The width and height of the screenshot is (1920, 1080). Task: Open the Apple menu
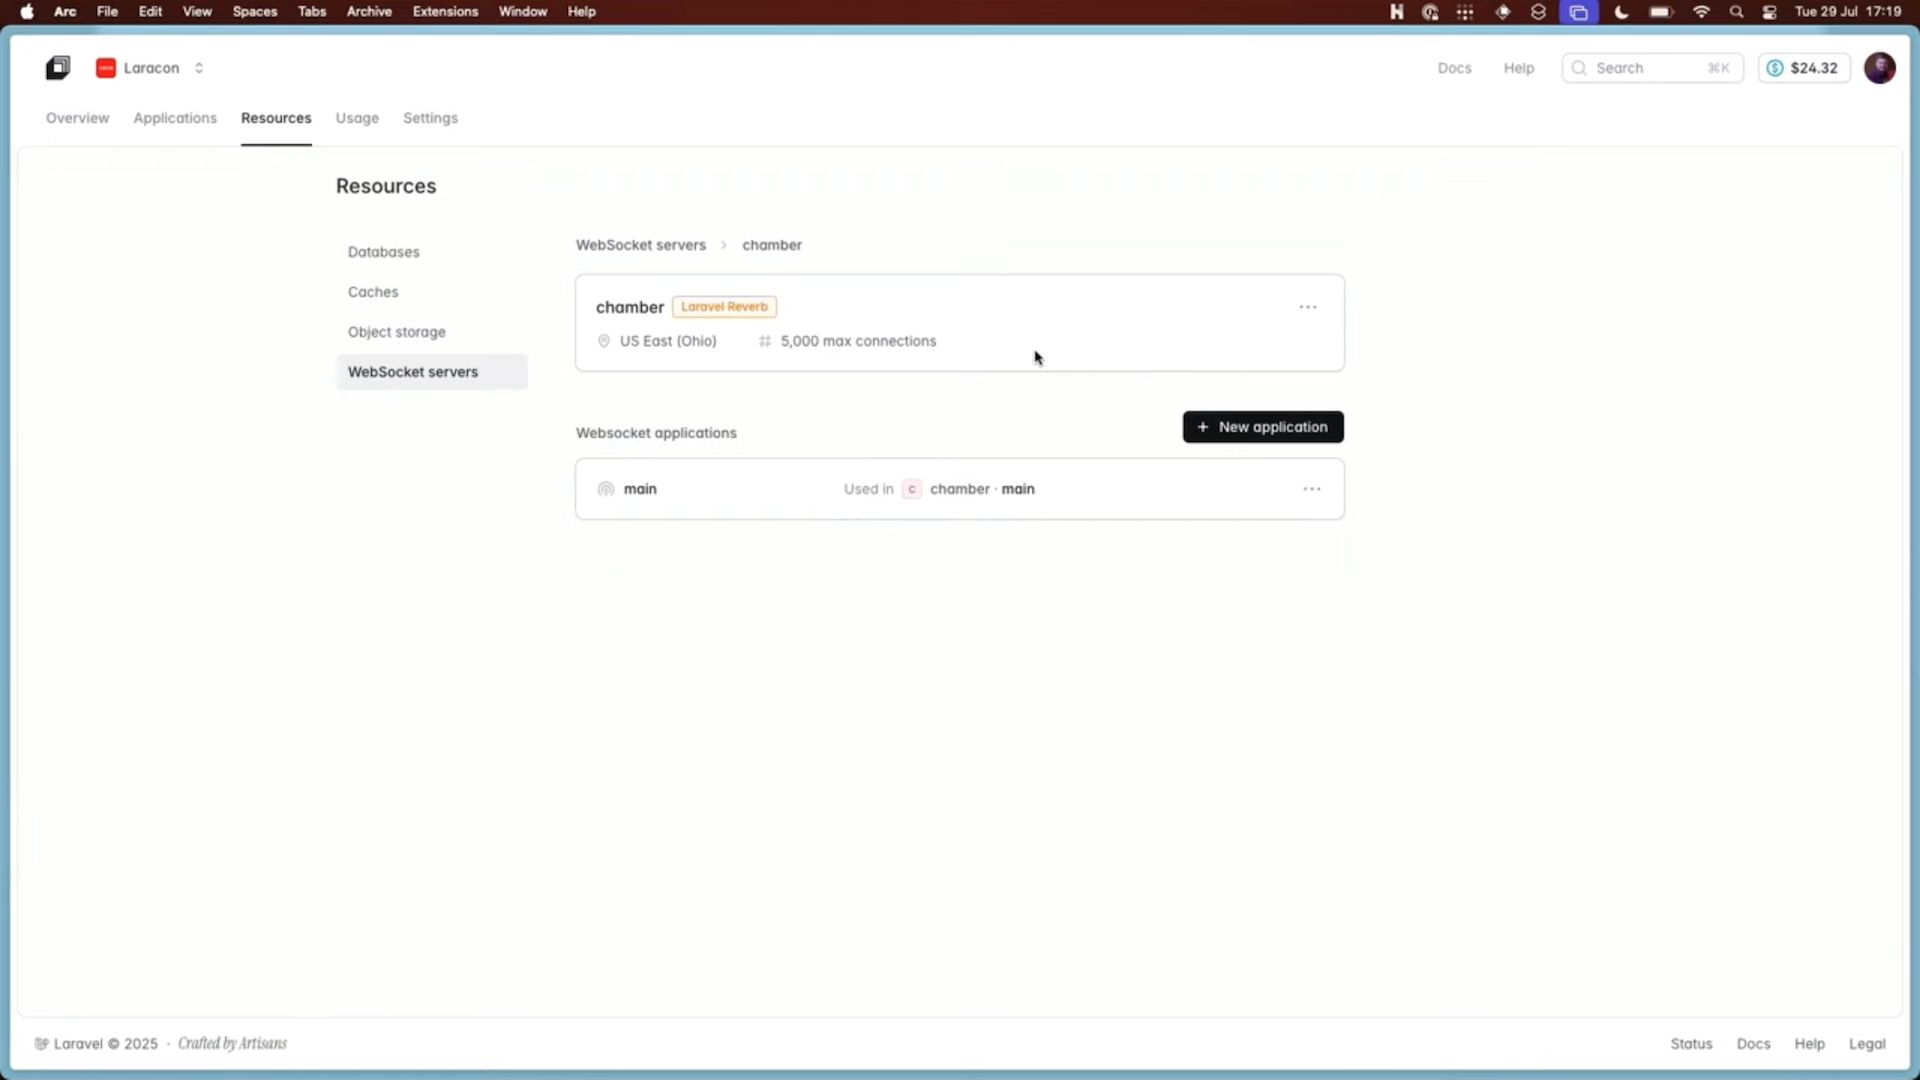click(x=27, y=12)
